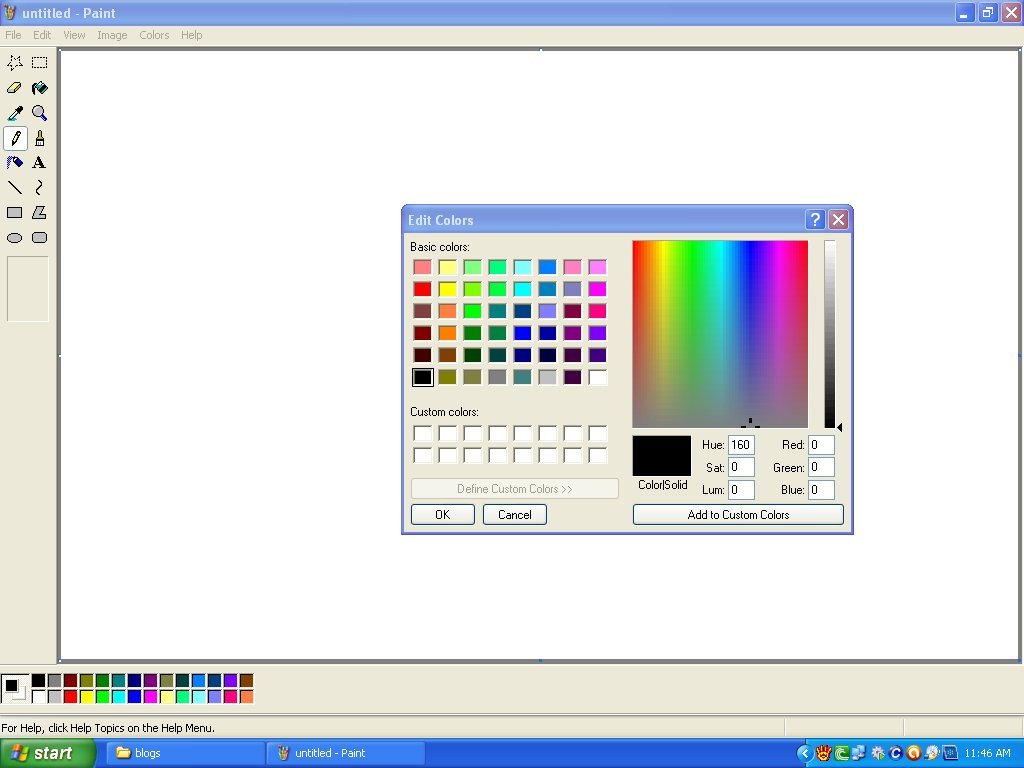The width and height of the screenshot is (1024, 768).
Task: Open the Windows Start menu
Action: coord(47,753)
